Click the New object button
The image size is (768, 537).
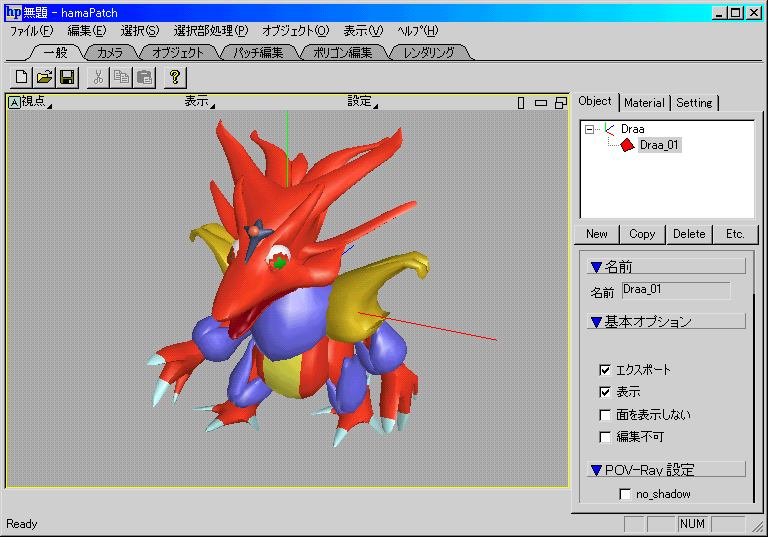pos(597,234)
